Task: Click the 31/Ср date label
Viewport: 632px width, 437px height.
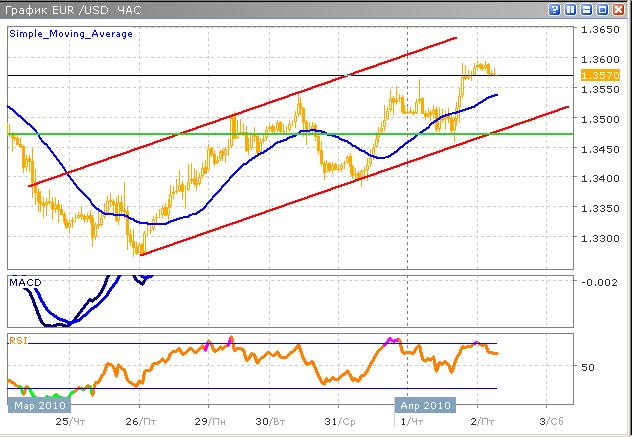Action: coord(340,422)
